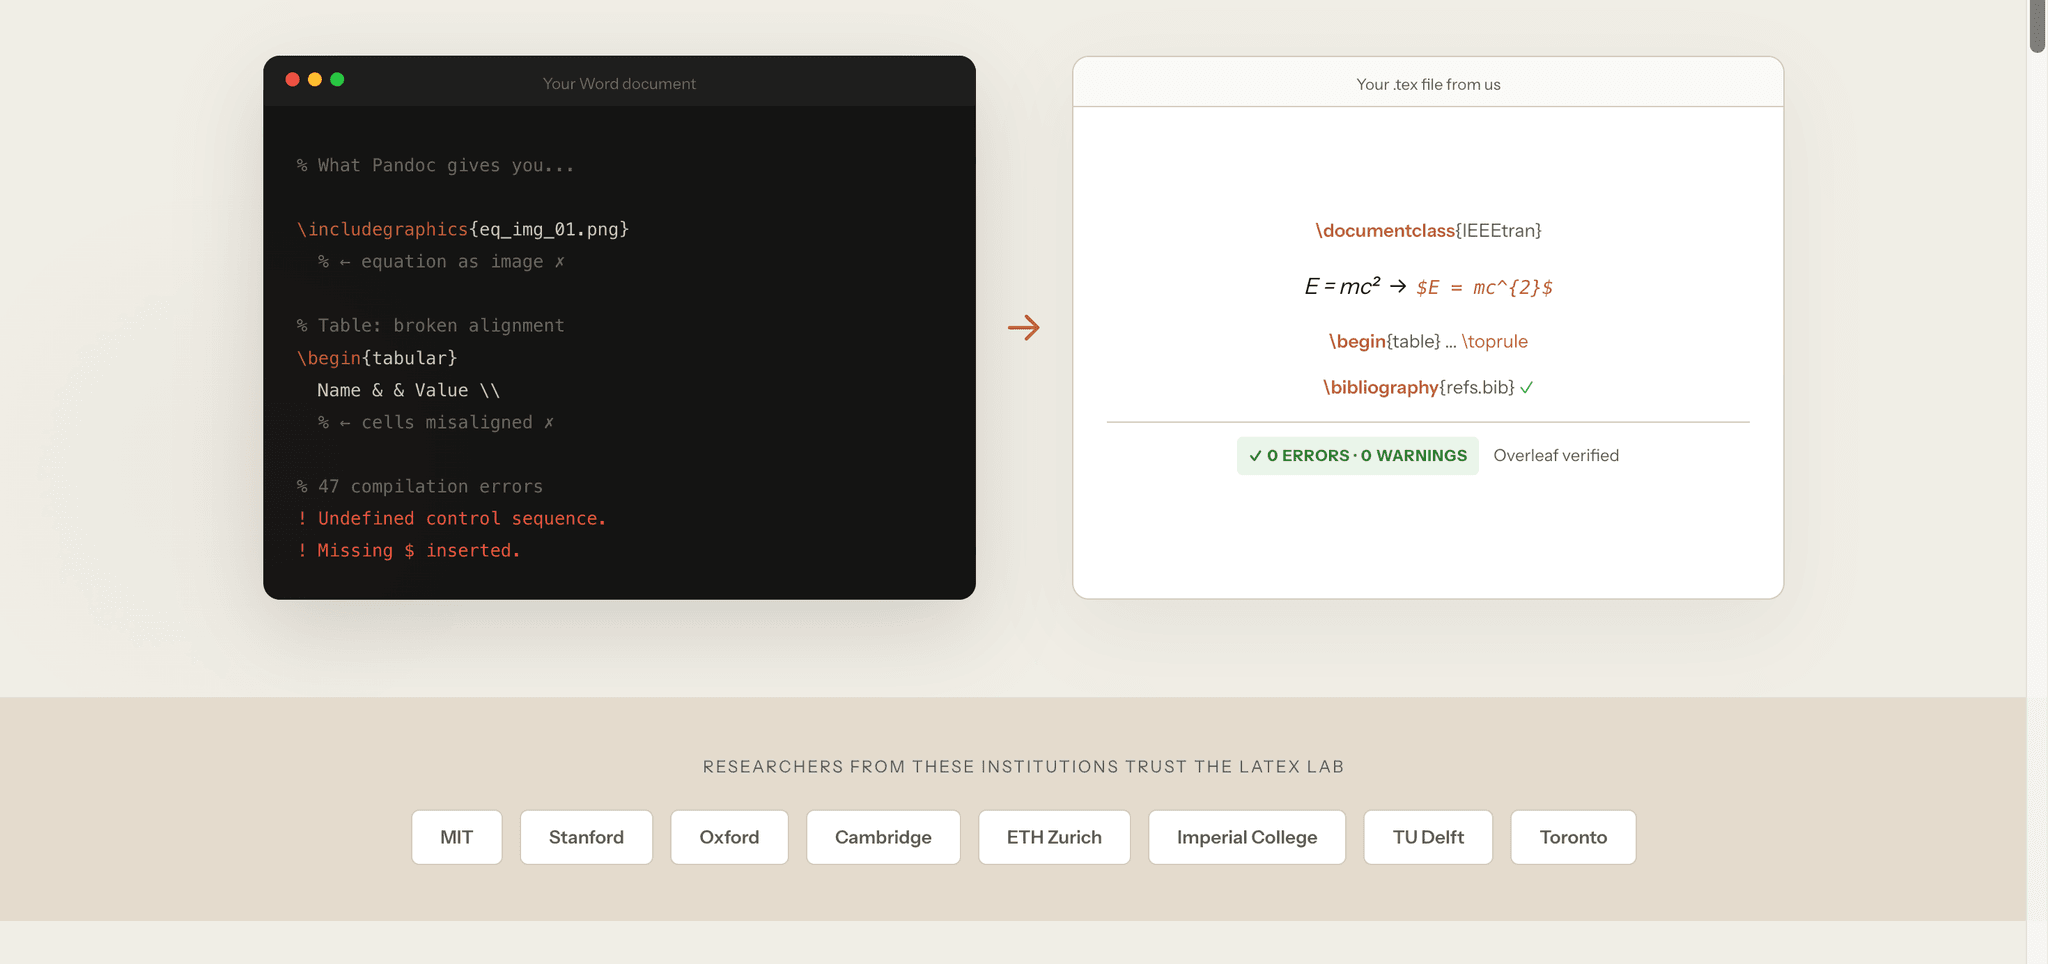
Task: Select the ETH Zurich institution chip
Action: click(x=1054, y=837)
